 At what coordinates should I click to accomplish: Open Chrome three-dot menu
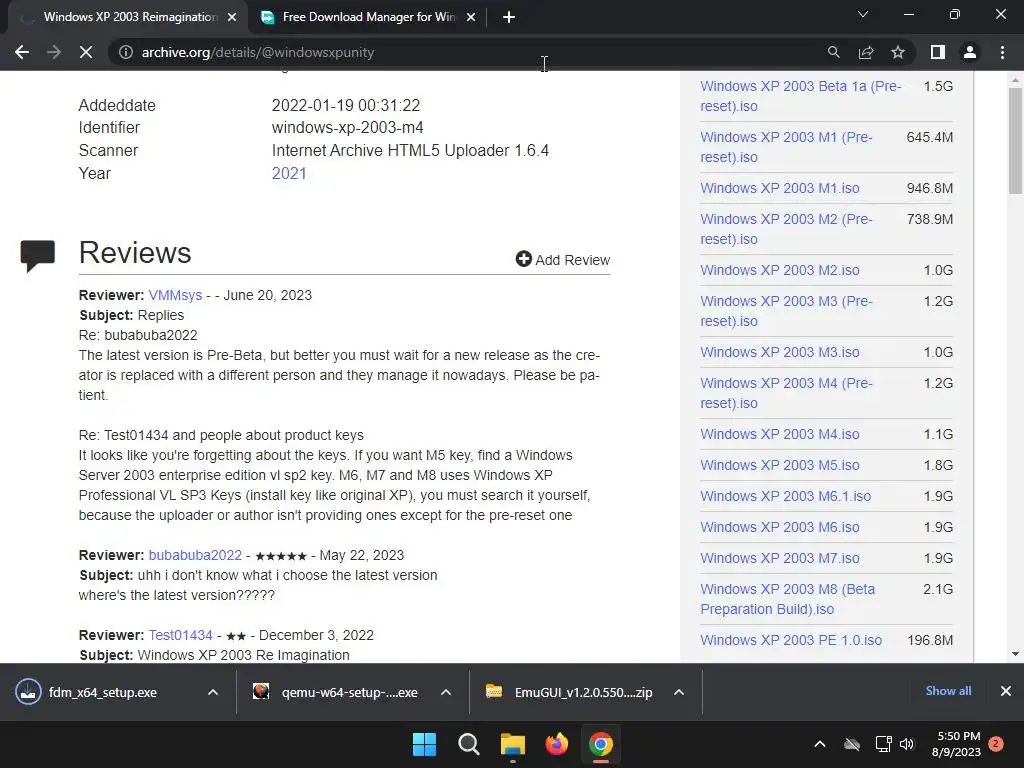(1002, 52)
